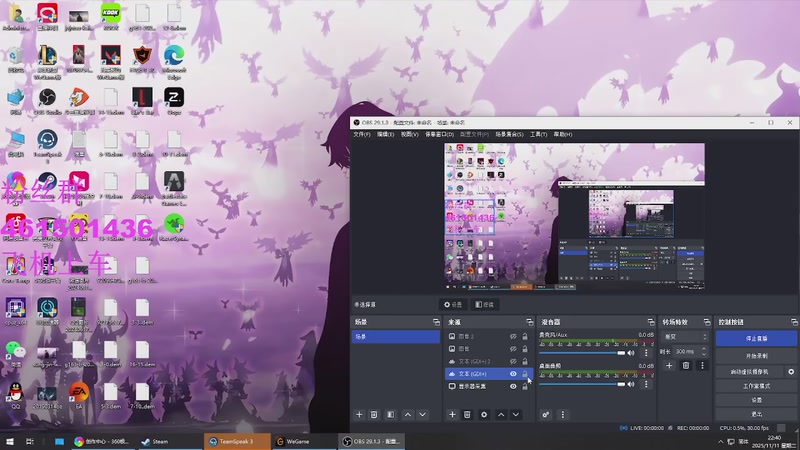
Task: Remove the selected scene with trash icon
Action: coord(374,415)
